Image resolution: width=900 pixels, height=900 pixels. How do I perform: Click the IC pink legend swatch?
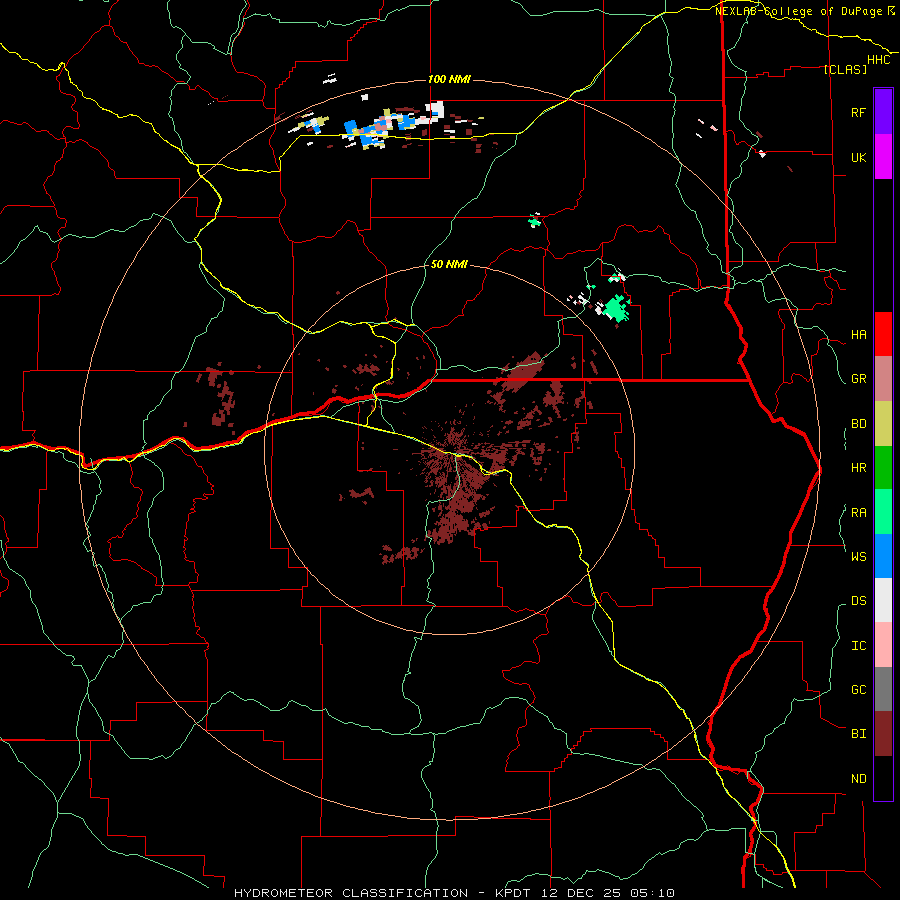883,645
